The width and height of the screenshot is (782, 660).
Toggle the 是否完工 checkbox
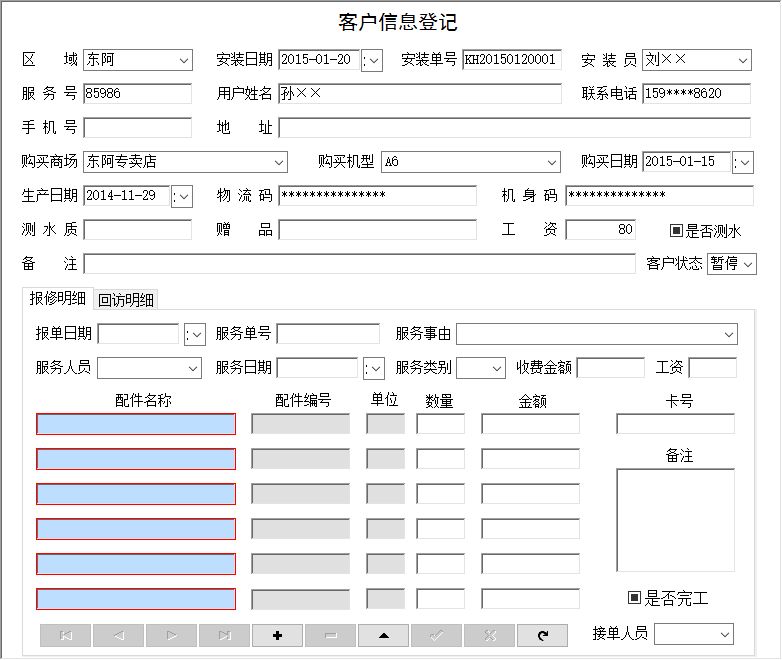[634, 597]
